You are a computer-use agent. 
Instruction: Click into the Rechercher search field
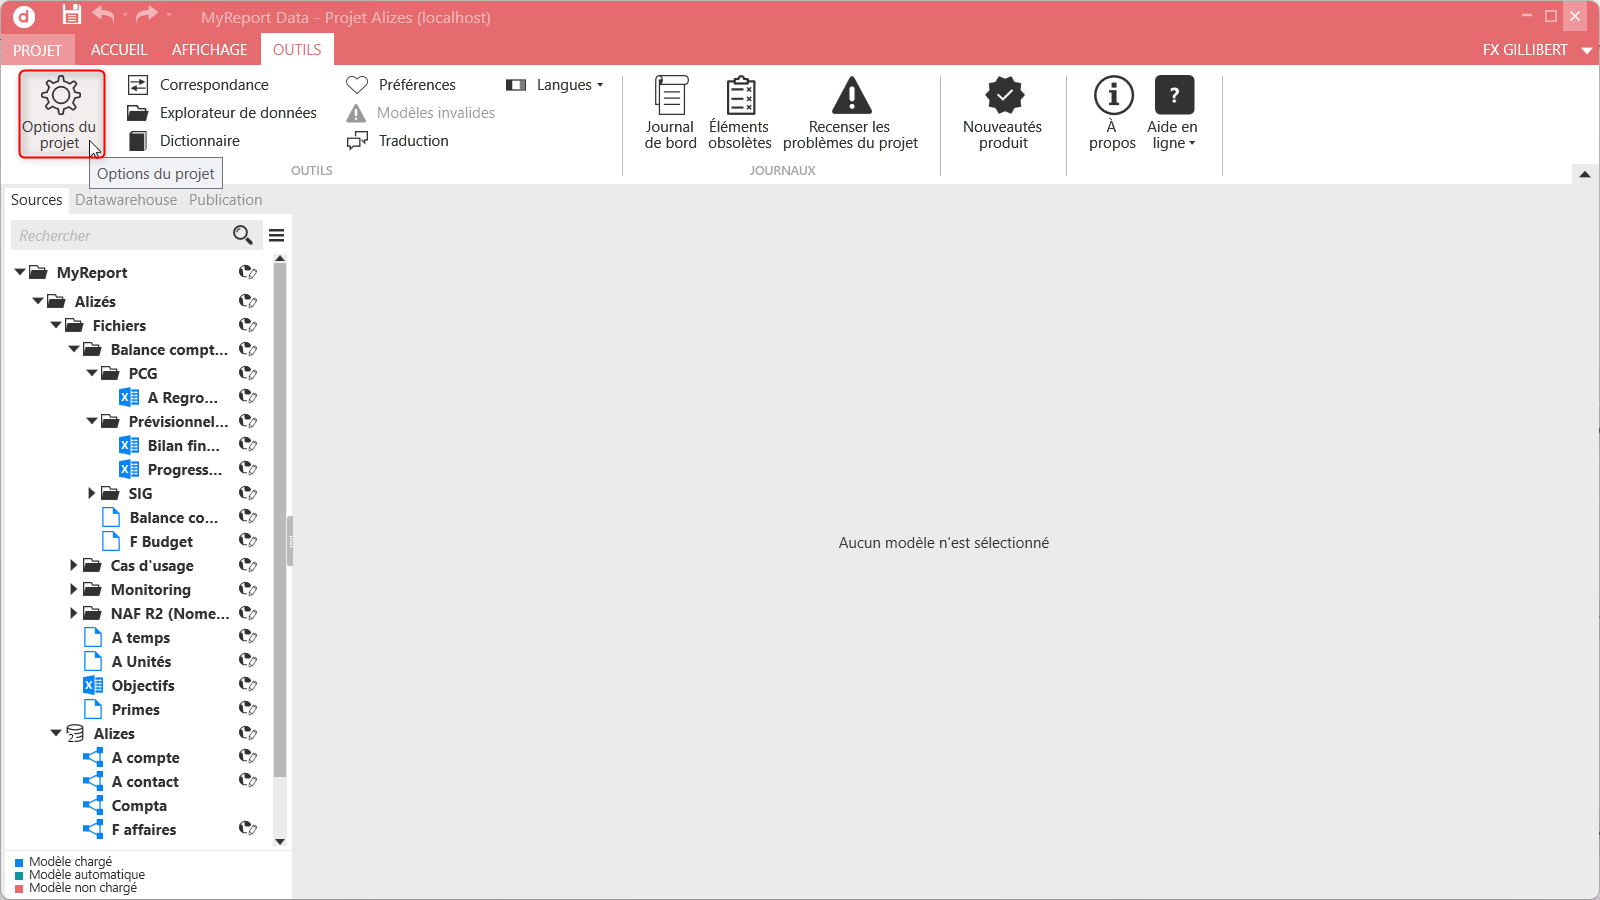[122, 236]
